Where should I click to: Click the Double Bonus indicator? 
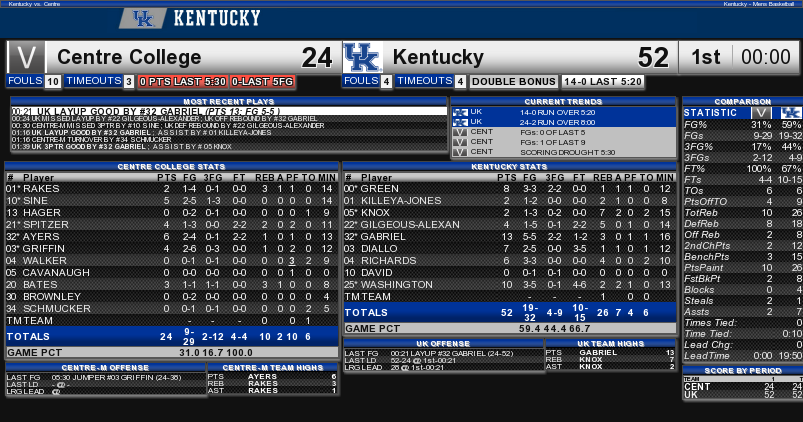[x=514, y=81]
